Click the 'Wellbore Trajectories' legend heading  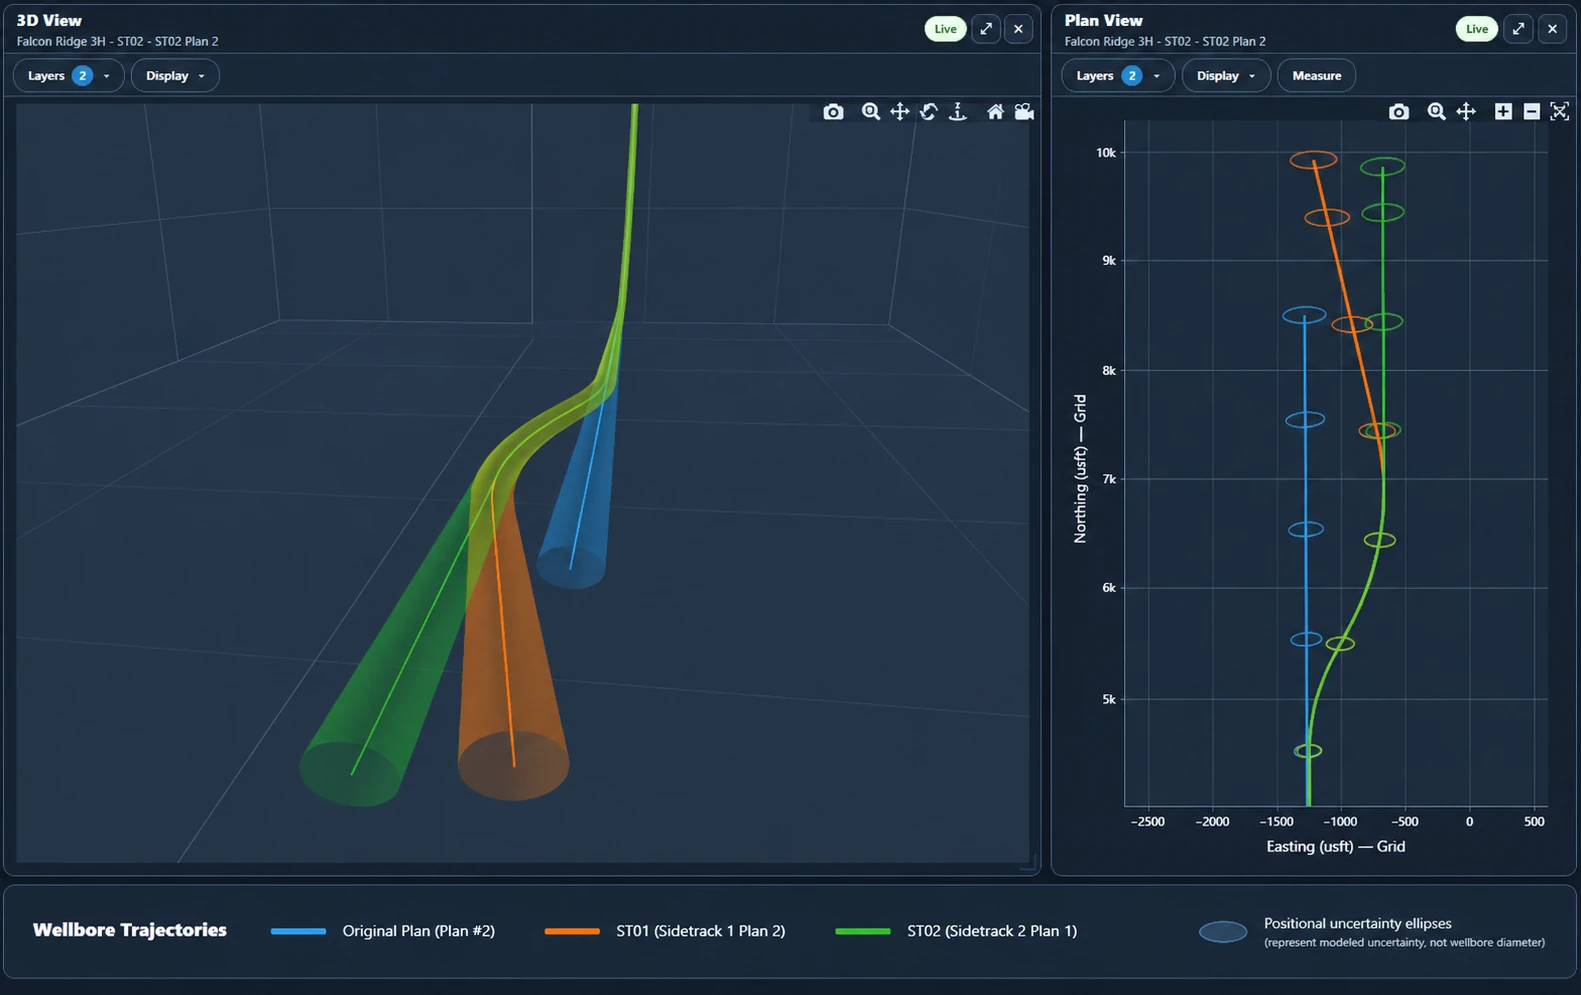(130, 930)
